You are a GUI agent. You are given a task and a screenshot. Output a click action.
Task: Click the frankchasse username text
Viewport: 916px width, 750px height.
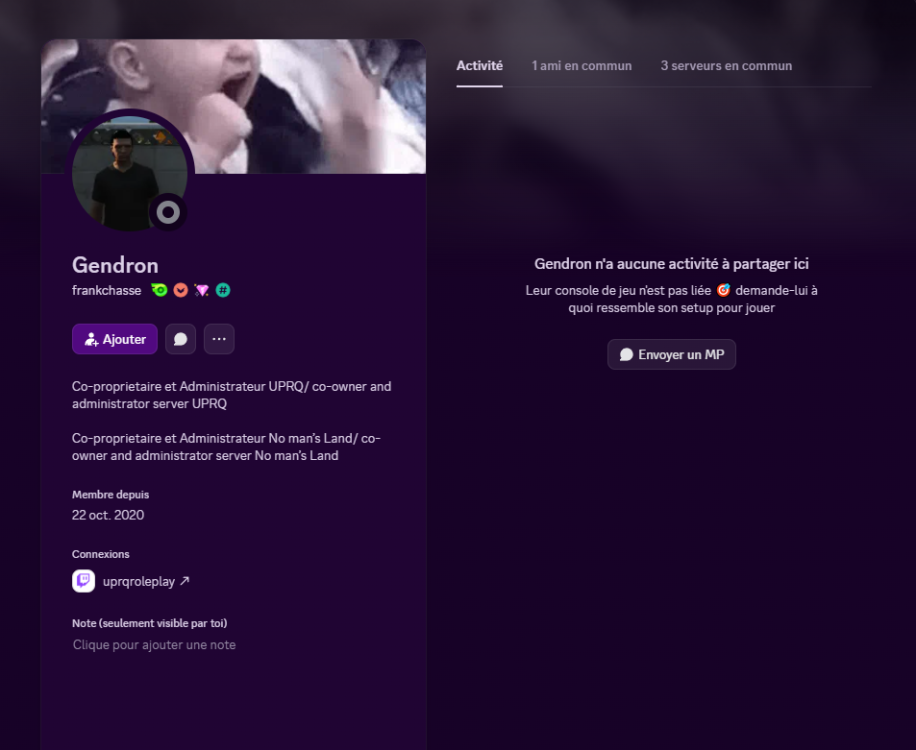point(106,290)
